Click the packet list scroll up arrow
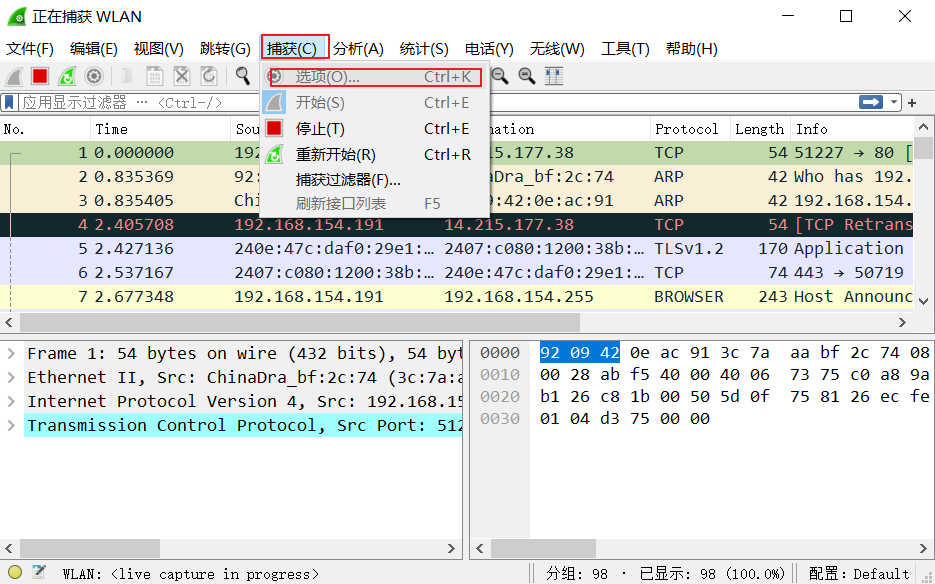Viewport: 935px width, 584px height. [923, 127]
